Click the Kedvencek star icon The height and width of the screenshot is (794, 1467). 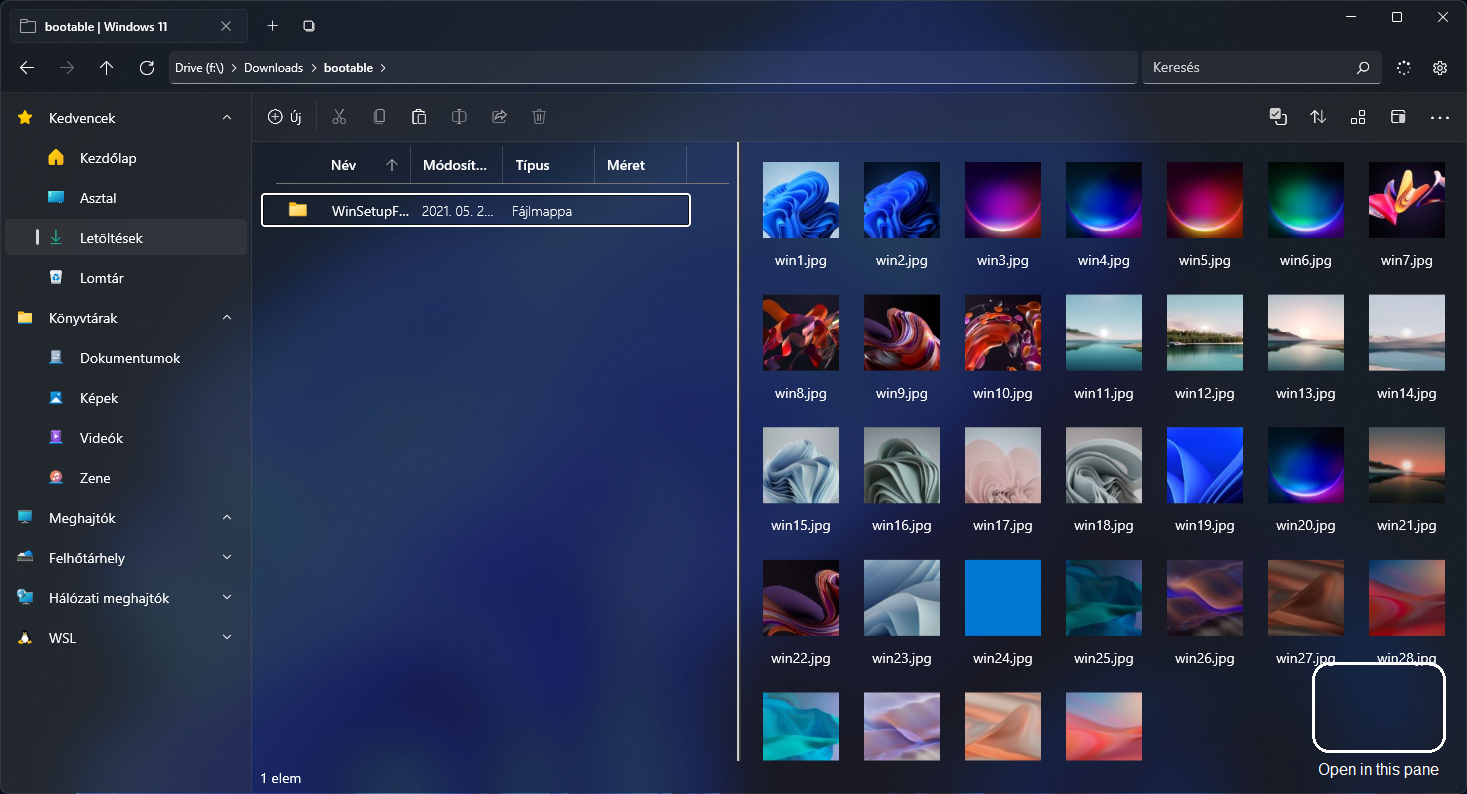(x=26, y=118)
